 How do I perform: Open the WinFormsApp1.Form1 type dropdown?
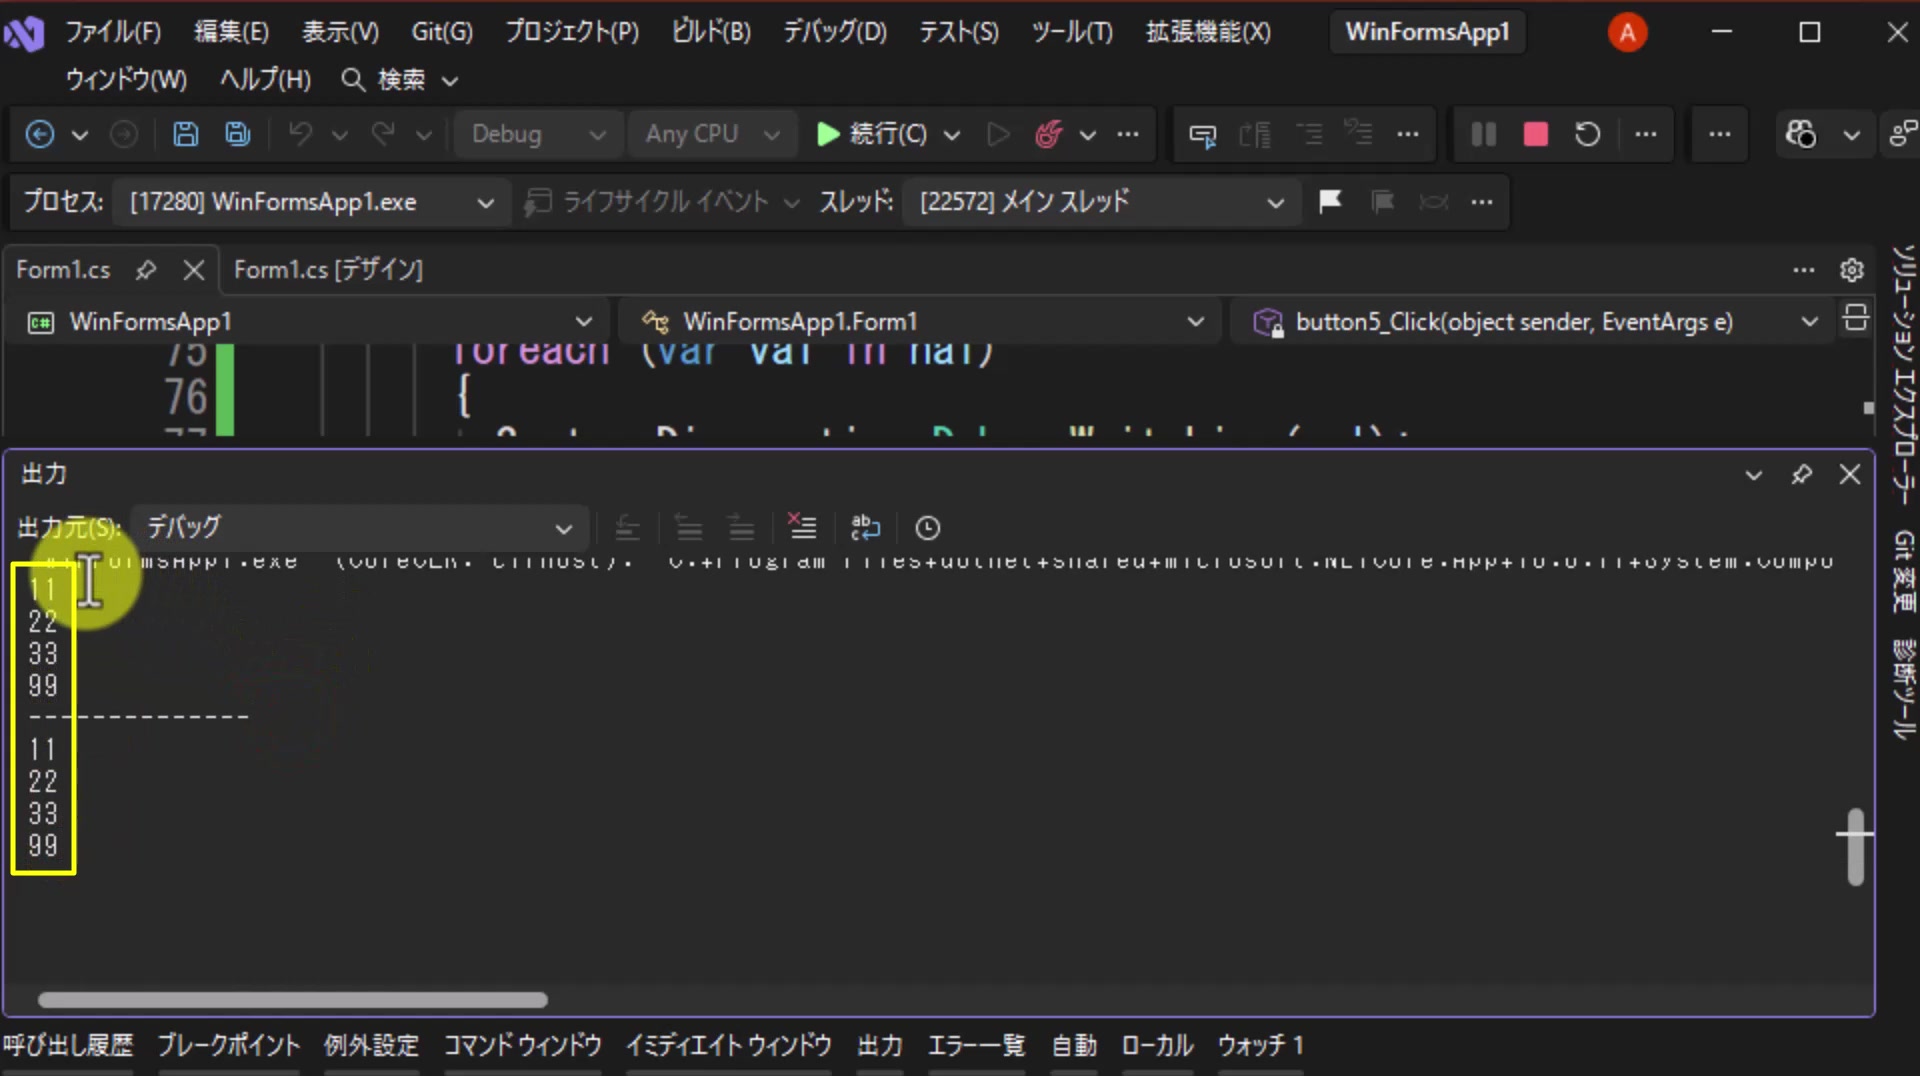pyautogui.click(x=918, y=322)
